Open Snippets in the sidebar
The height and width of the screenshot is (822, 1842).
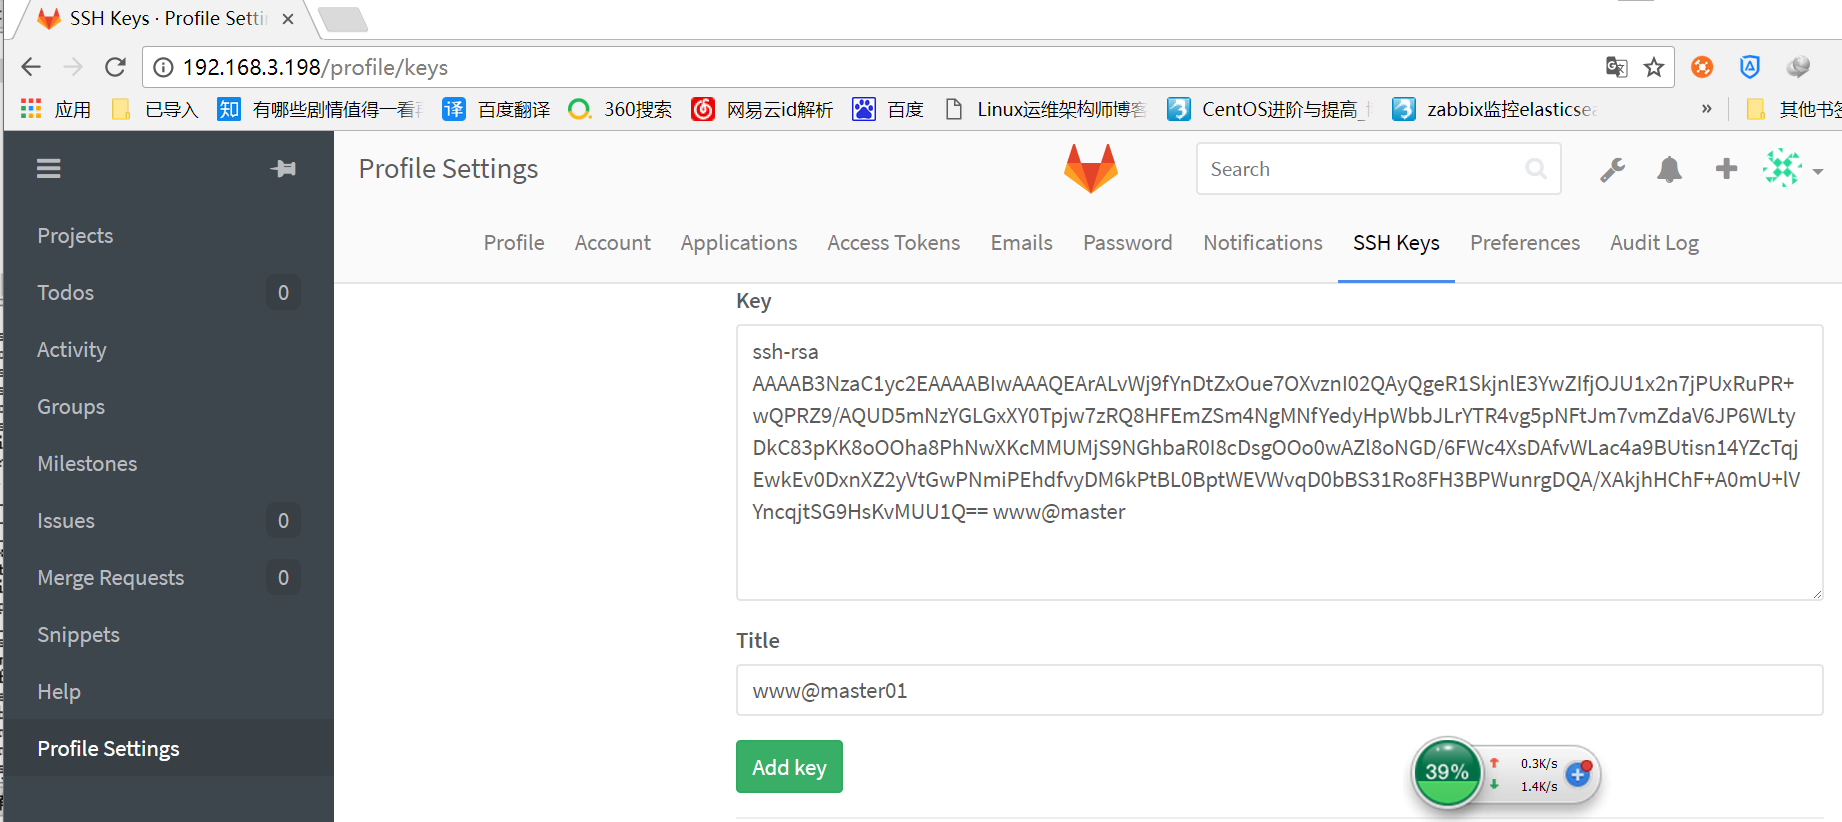click(x=168, y=635)
